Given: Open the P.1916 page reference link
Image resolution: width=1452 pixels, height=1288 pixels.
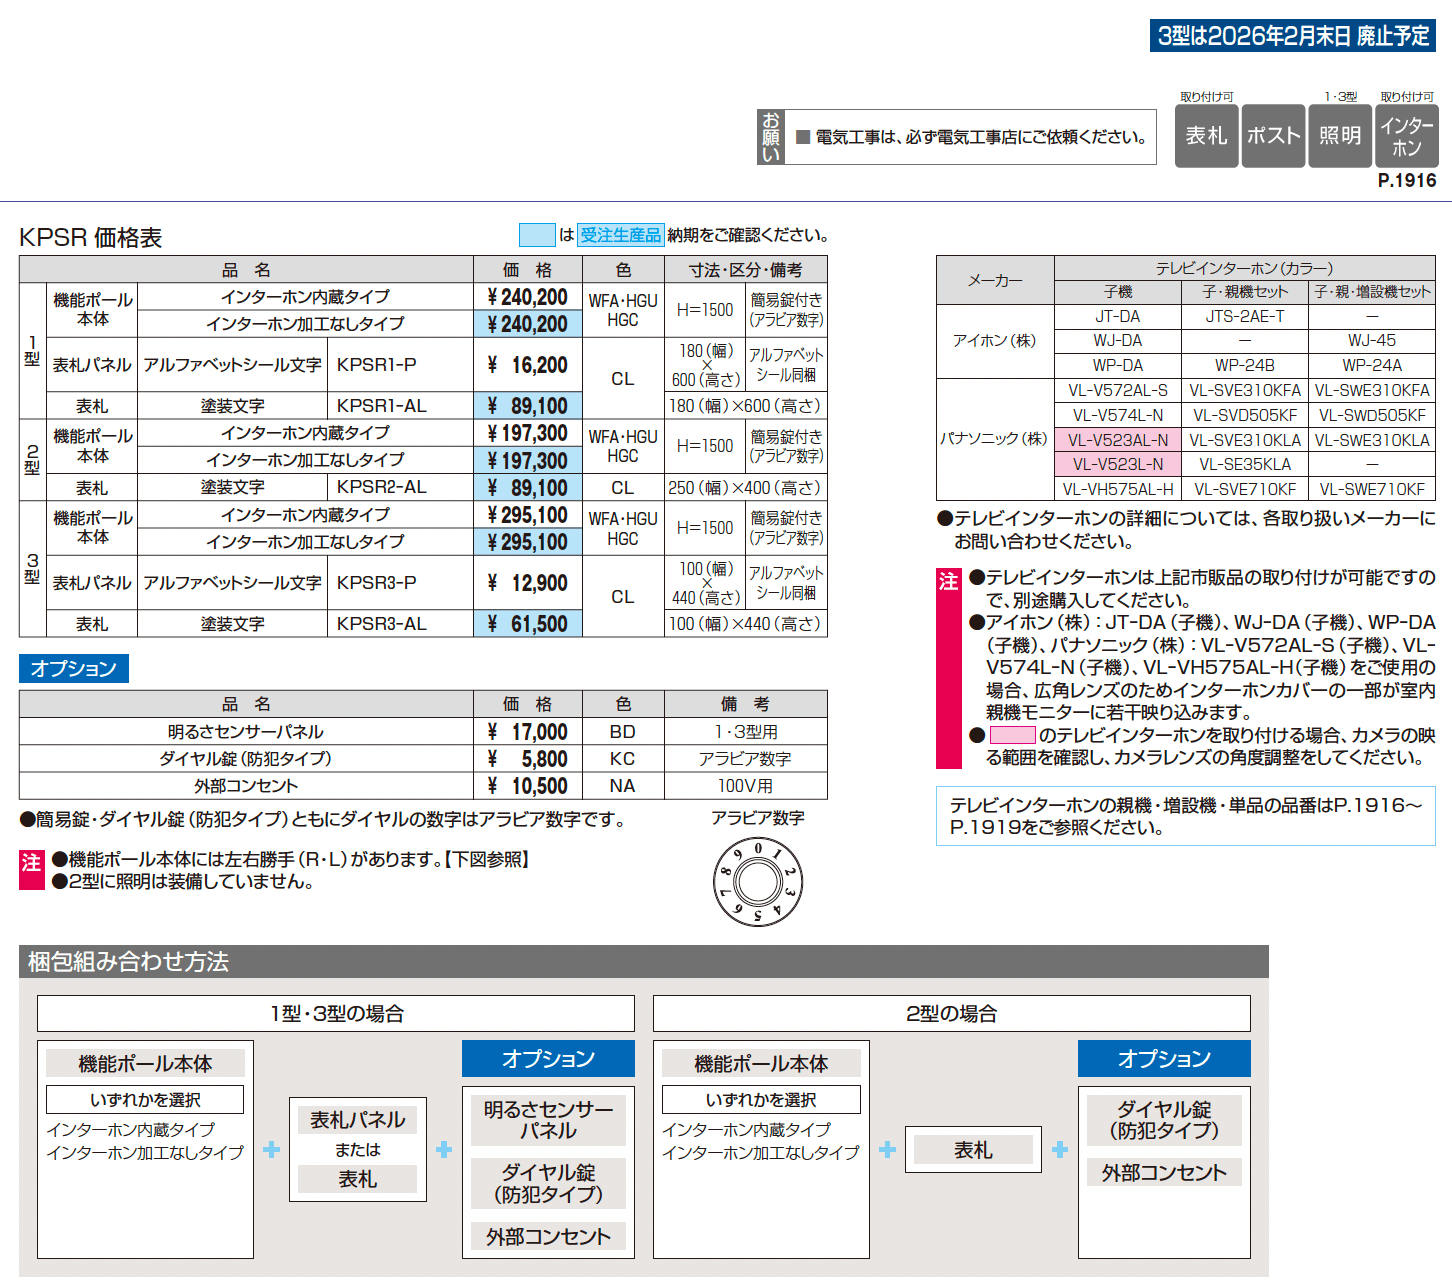Looking at the screenshot, I should pyautogui.click(x=1405, y=180).
